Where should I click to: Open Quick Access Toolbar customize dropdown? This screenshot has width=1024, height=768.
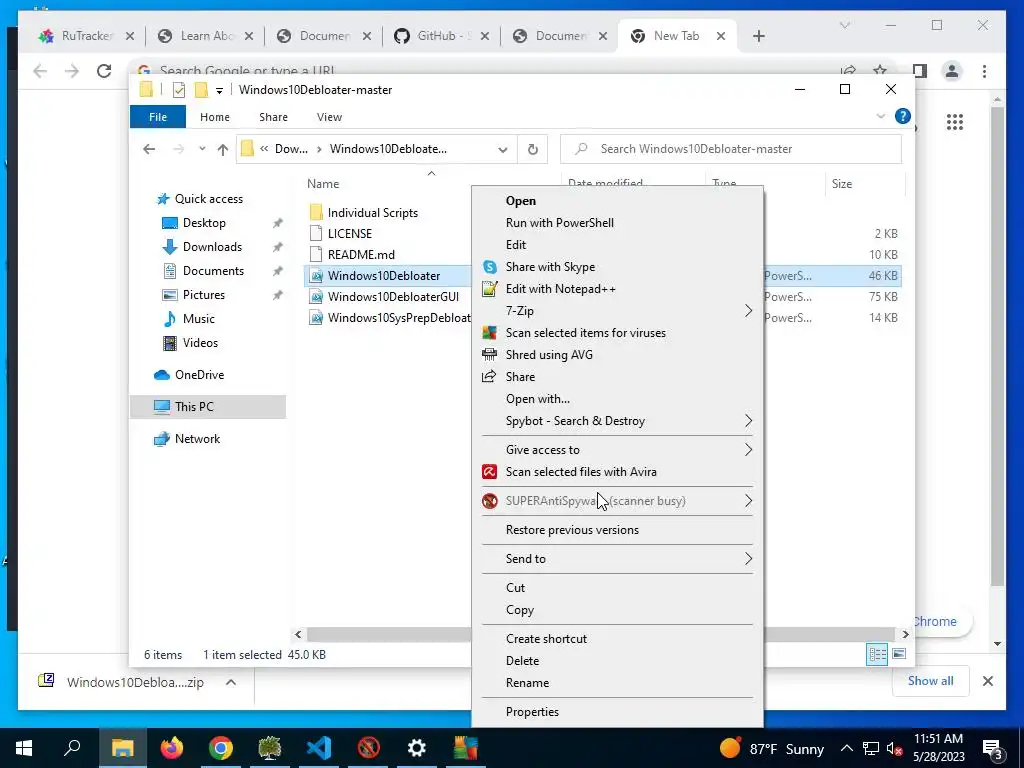pos(219,91)
